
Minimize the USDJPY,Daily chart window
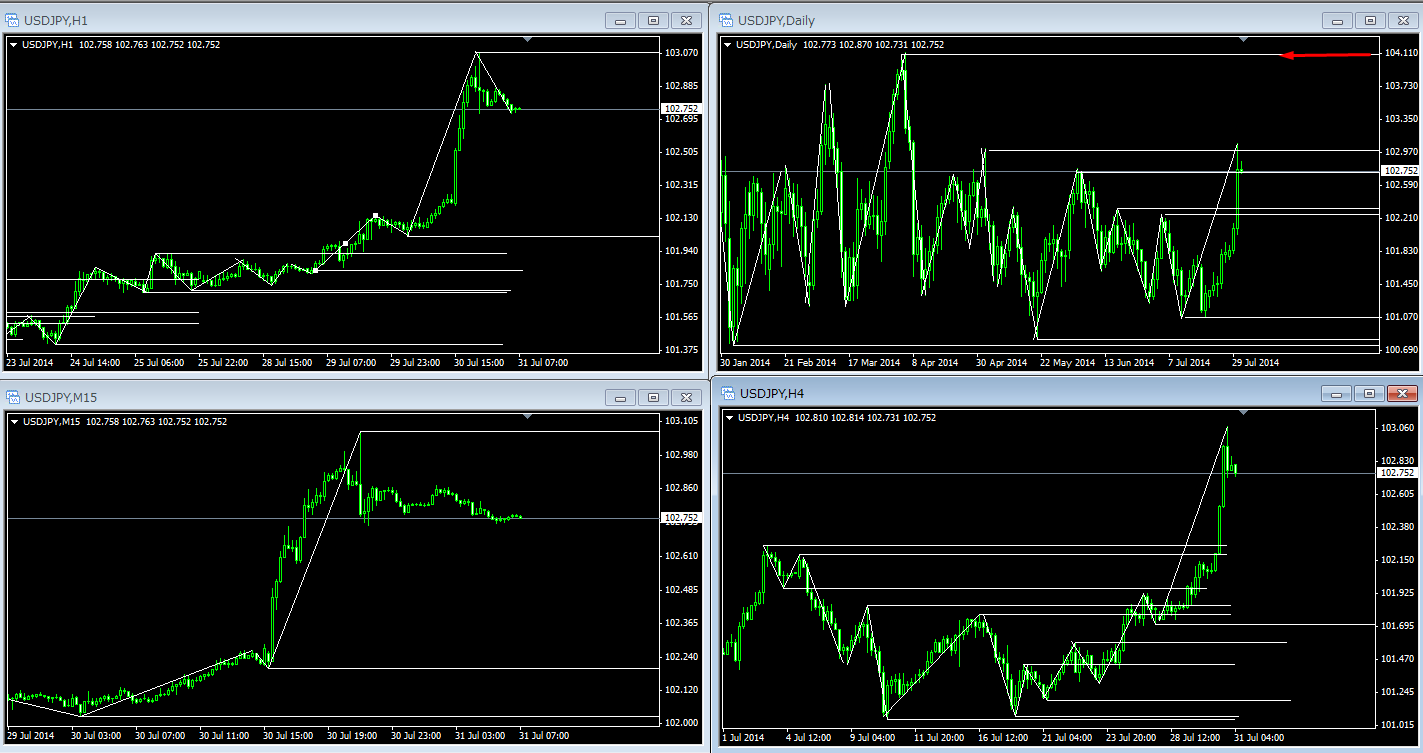[x=1338, y=20]
